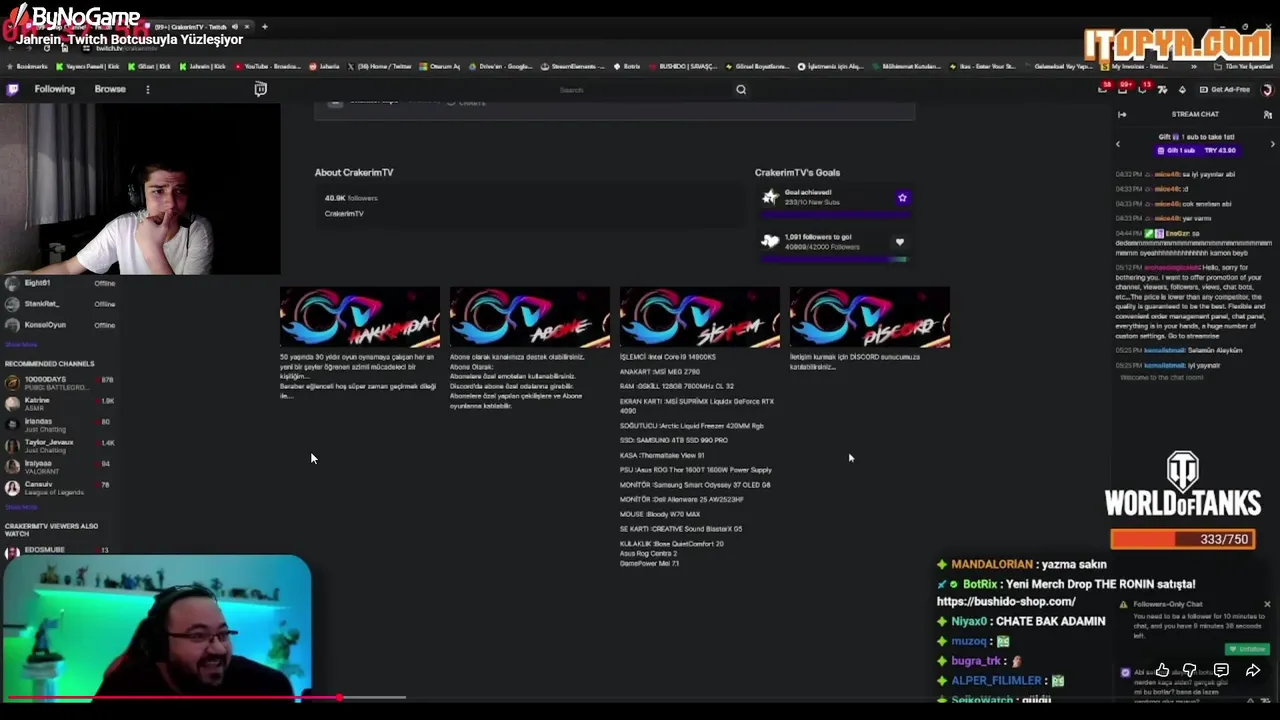Click Gift 1 sub TRY 43.90 button
Screen dimensions: 1280x720
point(1196,150)
